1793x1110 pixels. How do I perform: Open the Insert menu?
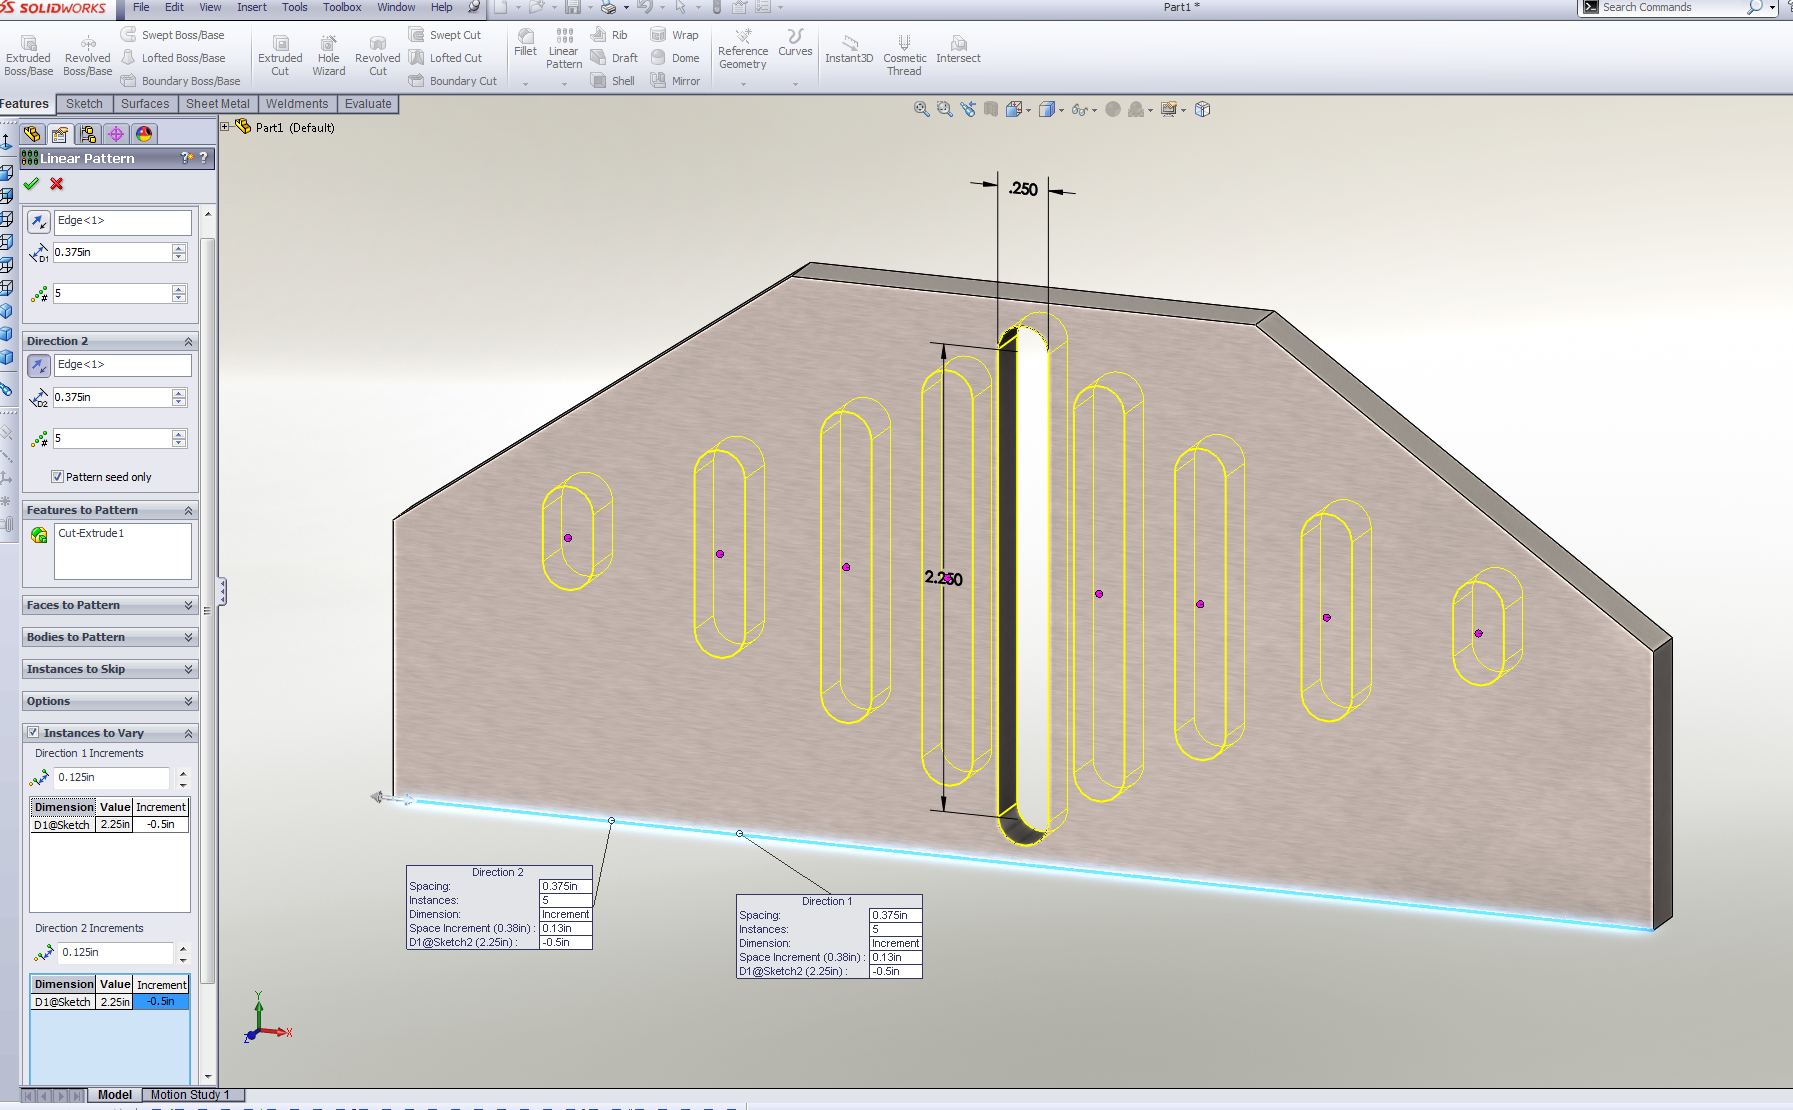point(251,7)
